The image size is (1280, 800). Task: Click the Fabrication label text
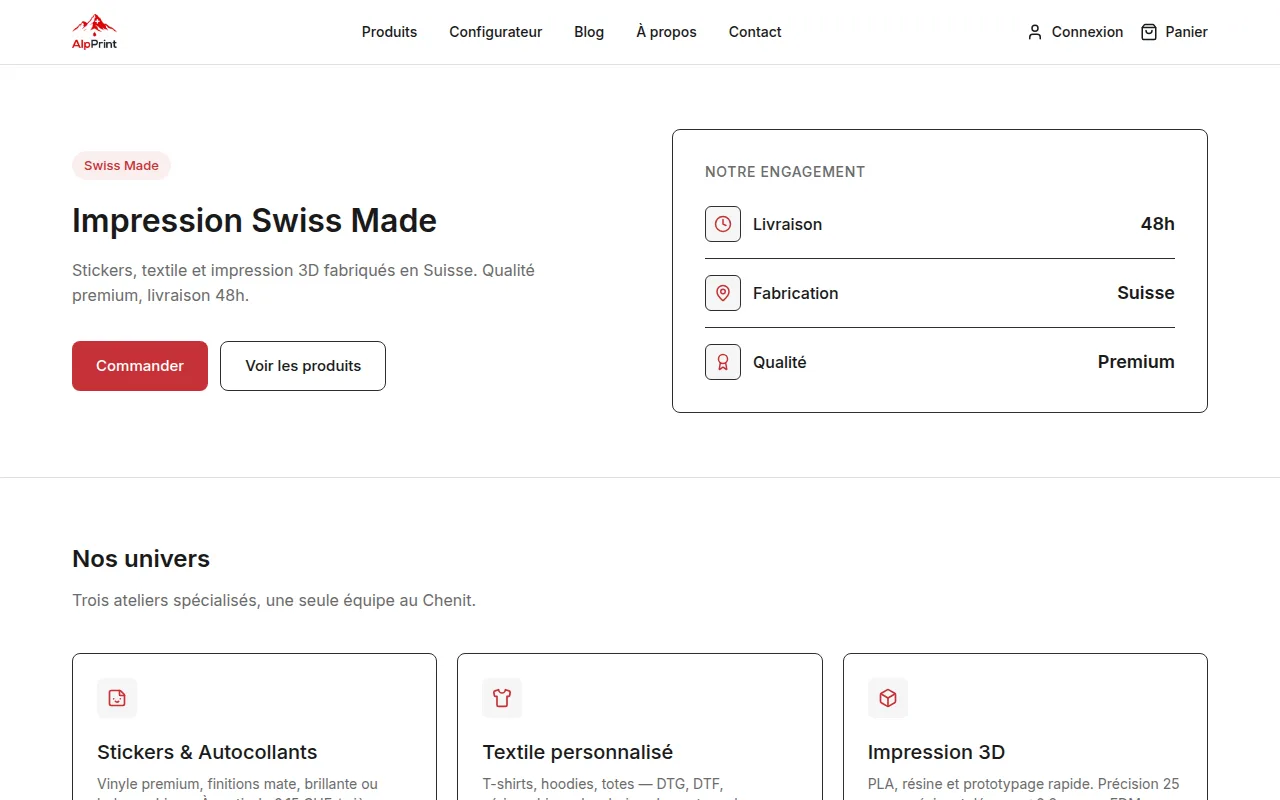pyautogui.click(x=795, y=293)
